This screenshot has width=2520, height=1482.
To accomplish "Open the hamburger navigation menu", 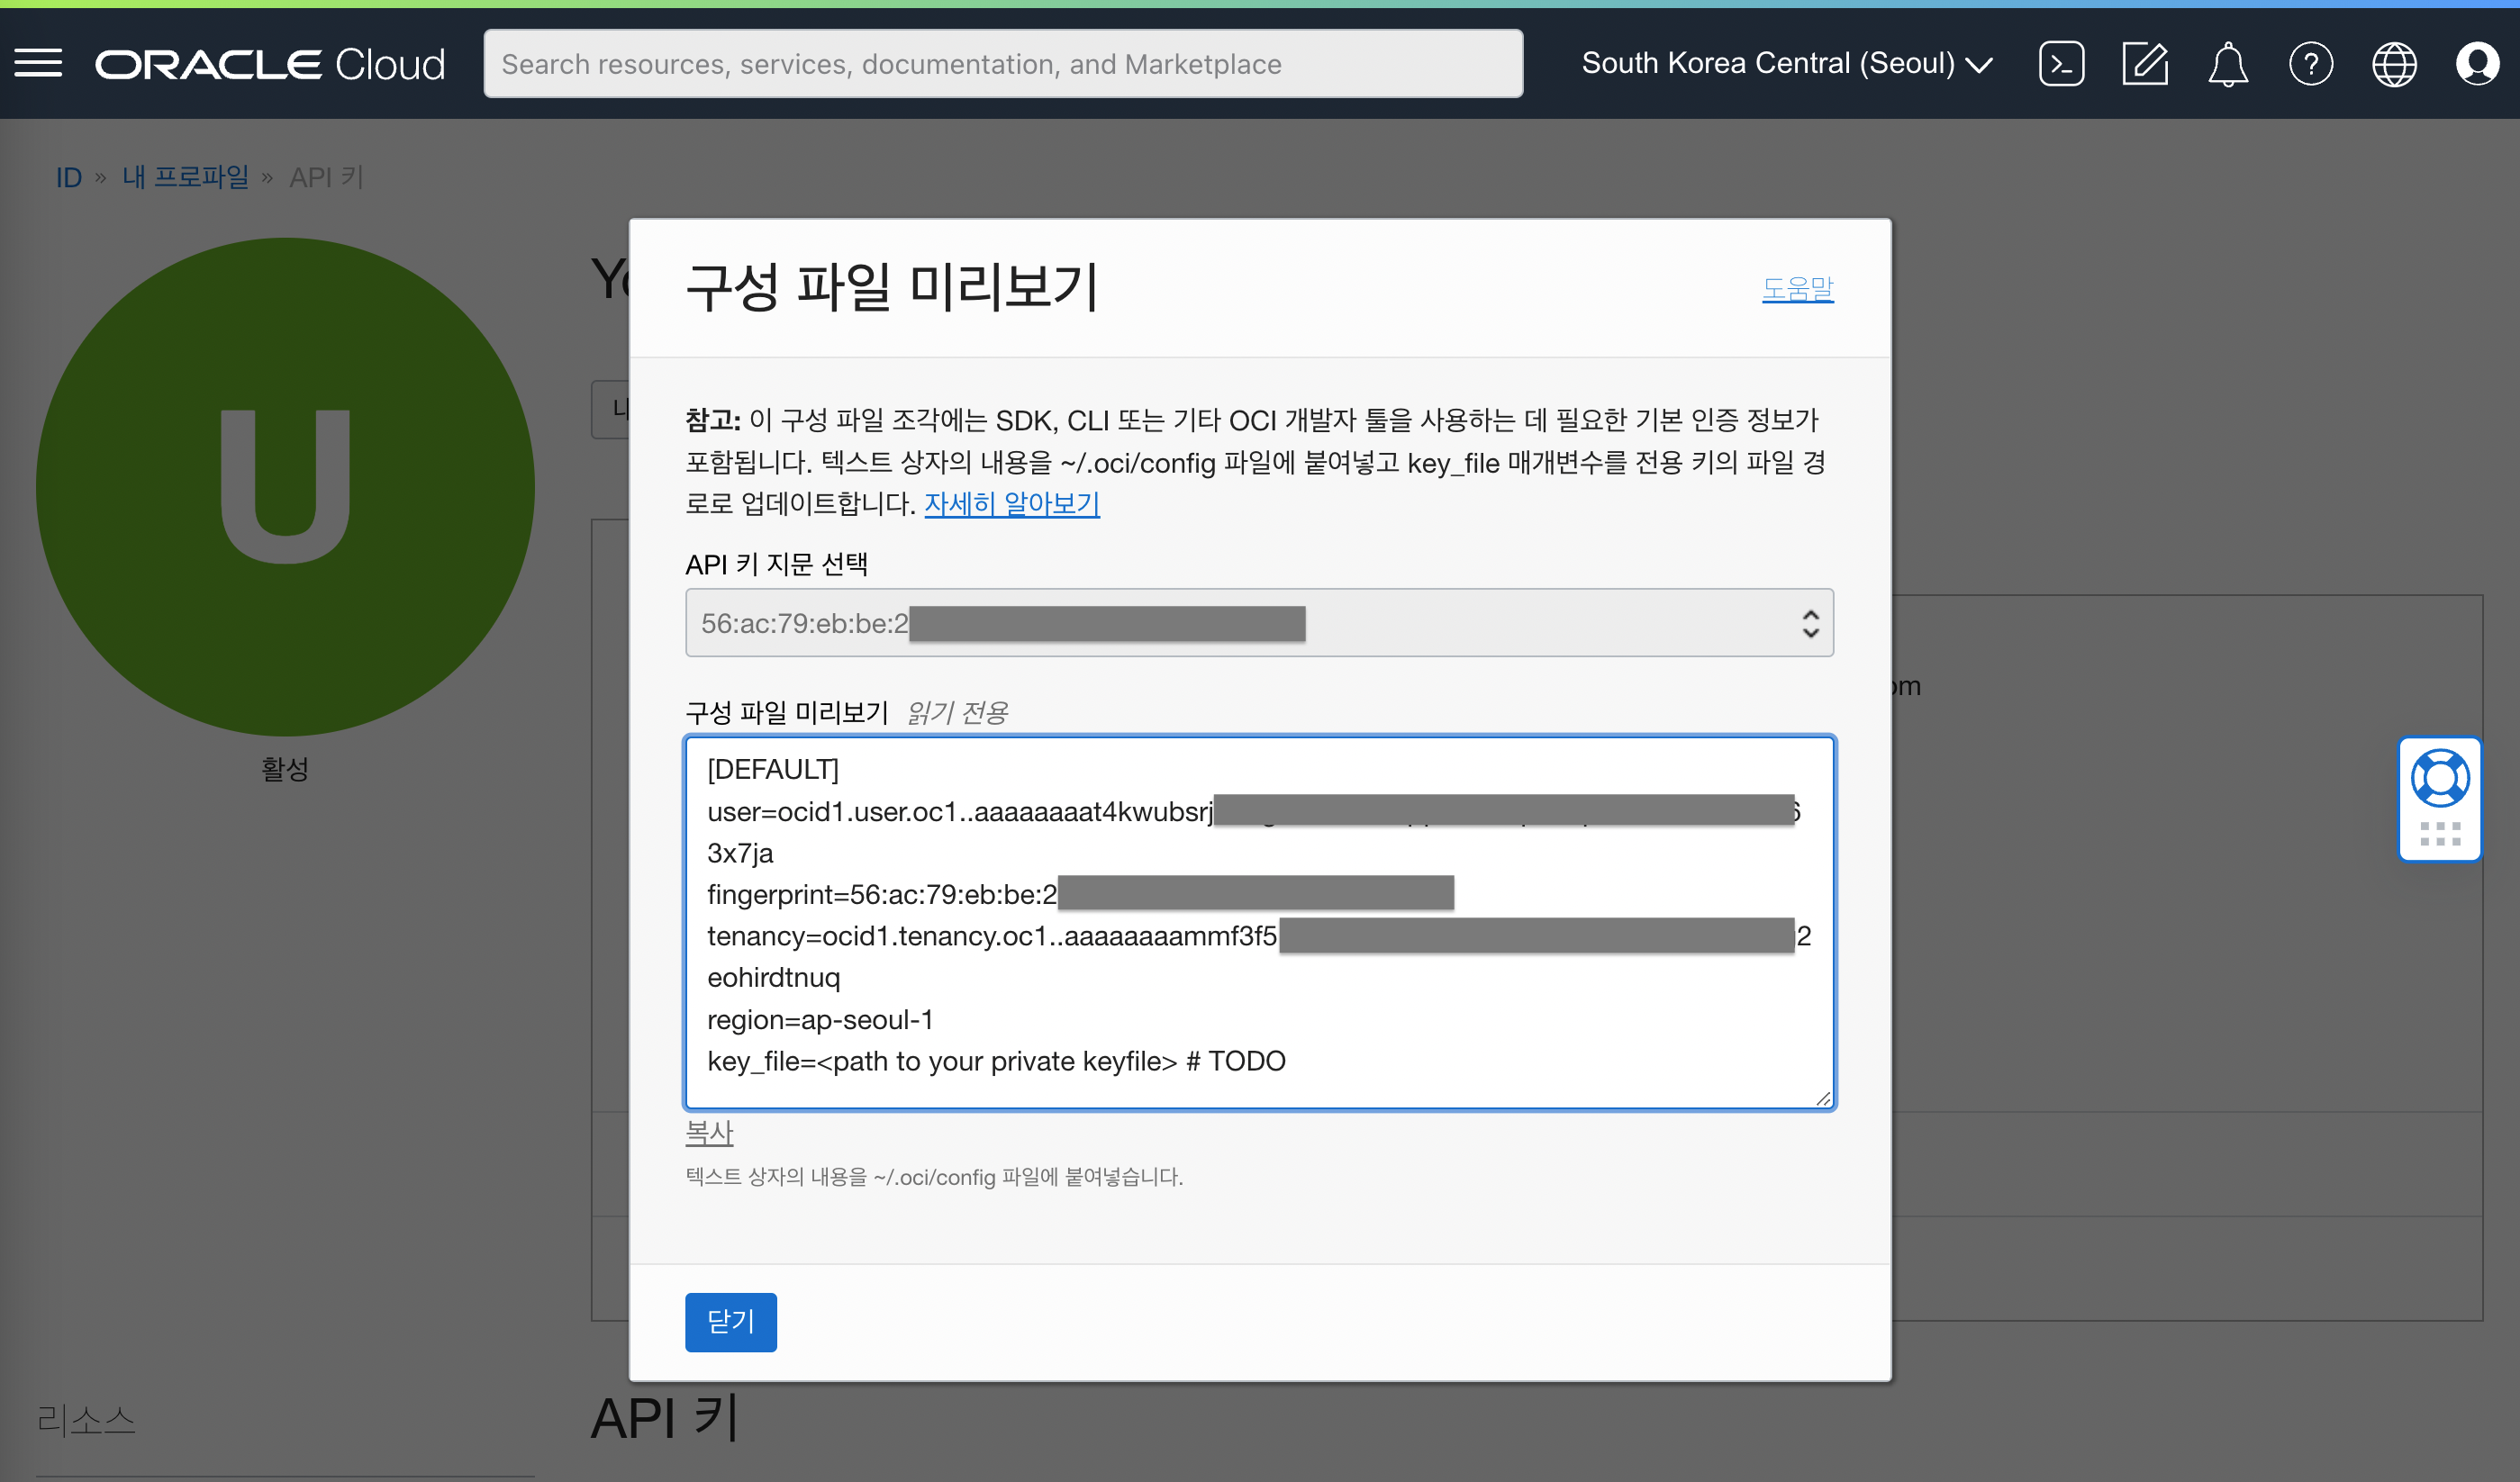I will pos(38,63).
